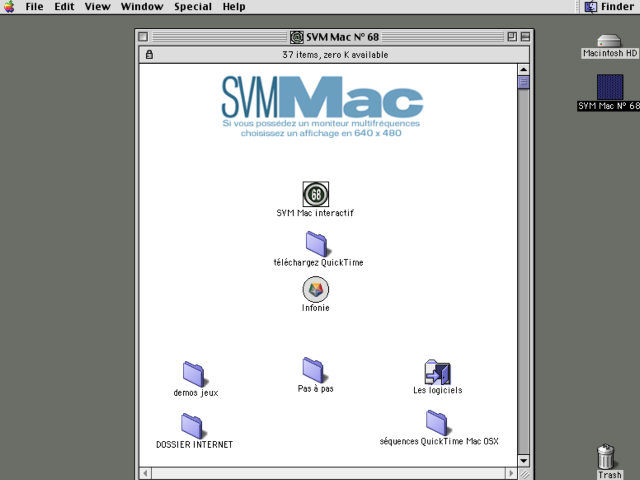Click the Les logiciels alias icon
The width and height of the screenshot is (640, 480).
click(x=437, y=372)
